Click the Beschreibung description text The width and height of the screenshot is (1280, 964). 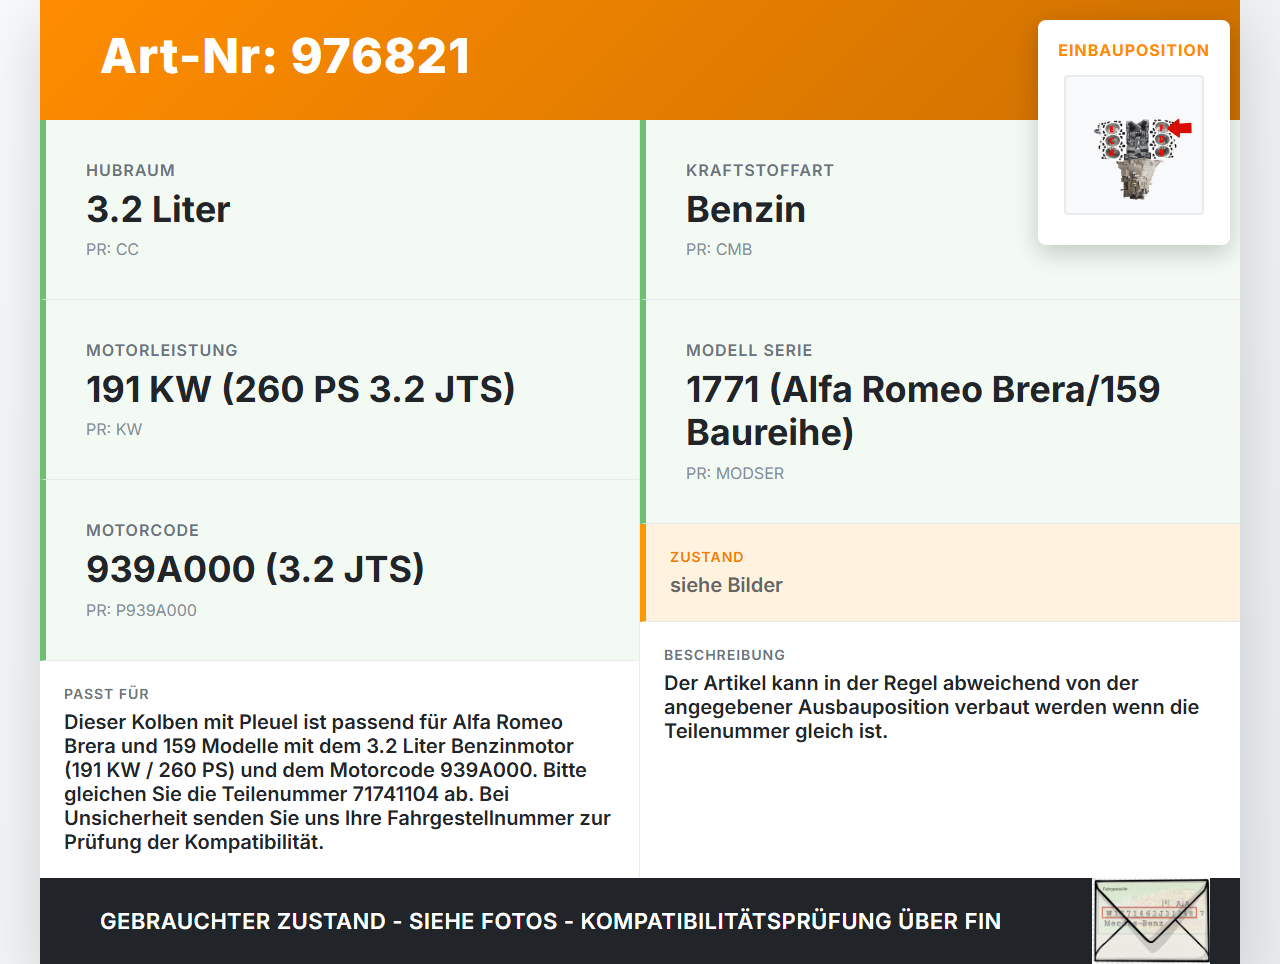[x=931, y=707]
